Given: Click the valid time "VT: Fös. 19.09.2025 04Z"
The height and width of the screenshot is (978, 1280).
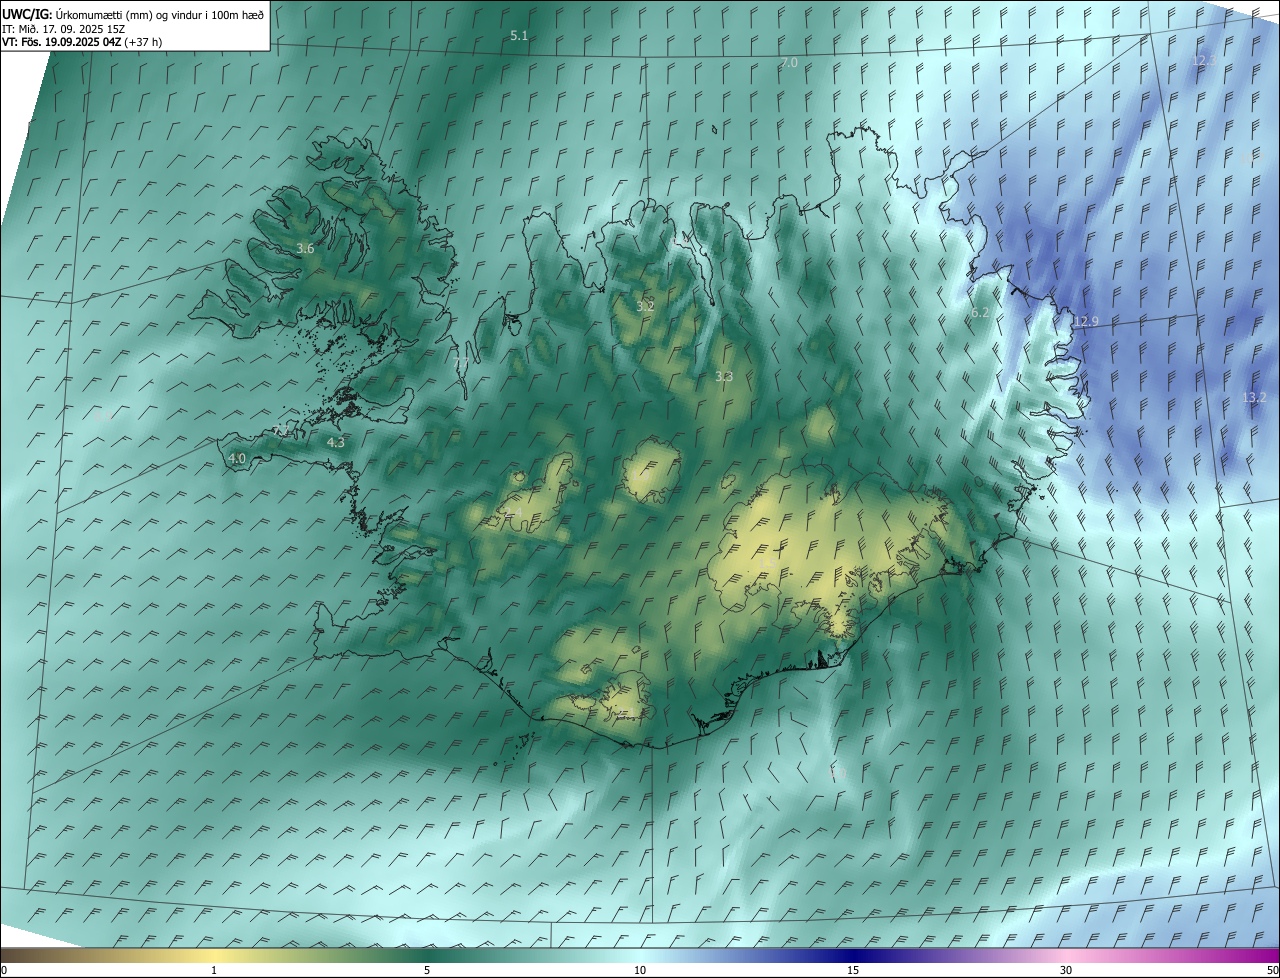Looking at the screenshot, I should pyautogui.click(x=62, y=42).
